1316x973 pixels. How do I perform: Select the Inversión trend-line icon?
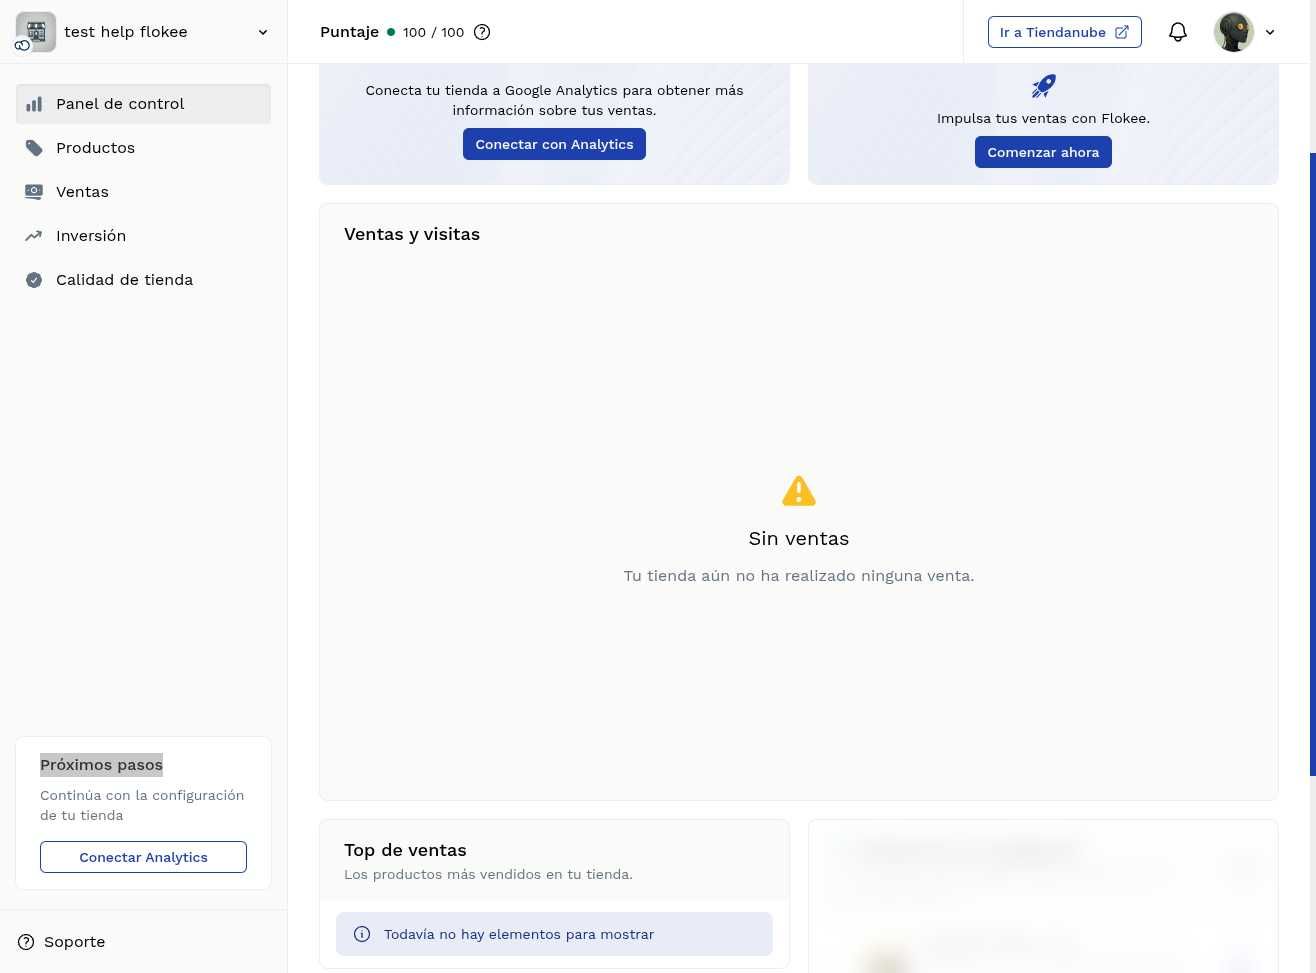34,236
